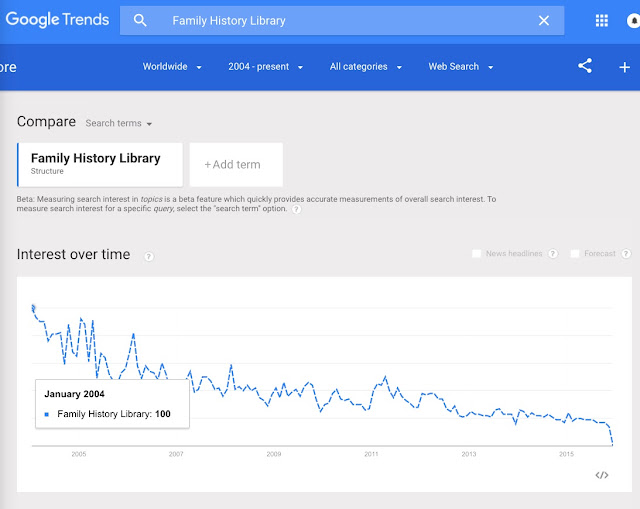Image resolution: width=640 pixels, height=509 pixels.
Task: Click the 2011 label on chart axis
Action: [371, 454]
